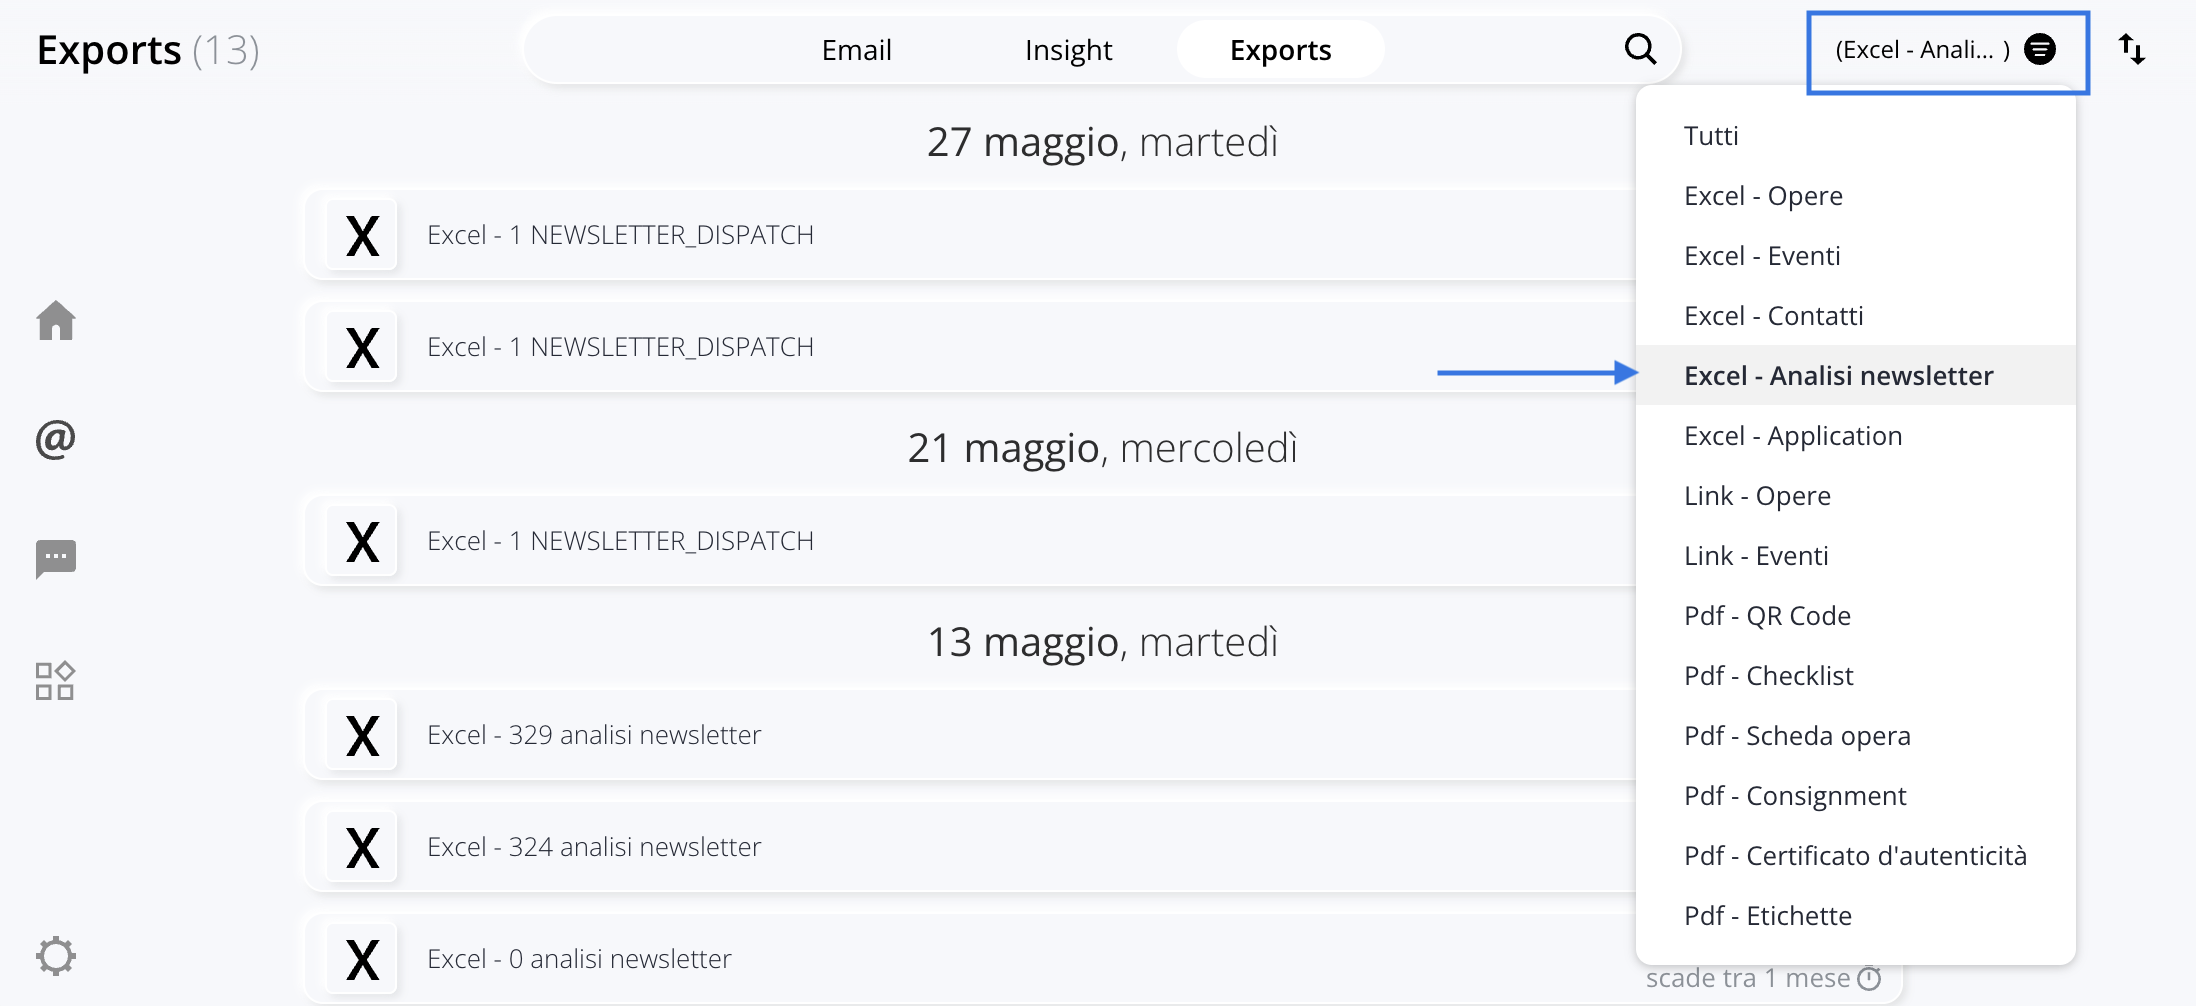The width and height of the screenshot is (2196, 1006).
Task: Choose Pdf - Certificato d'autenticità option
Action: tap(1856, 855)
